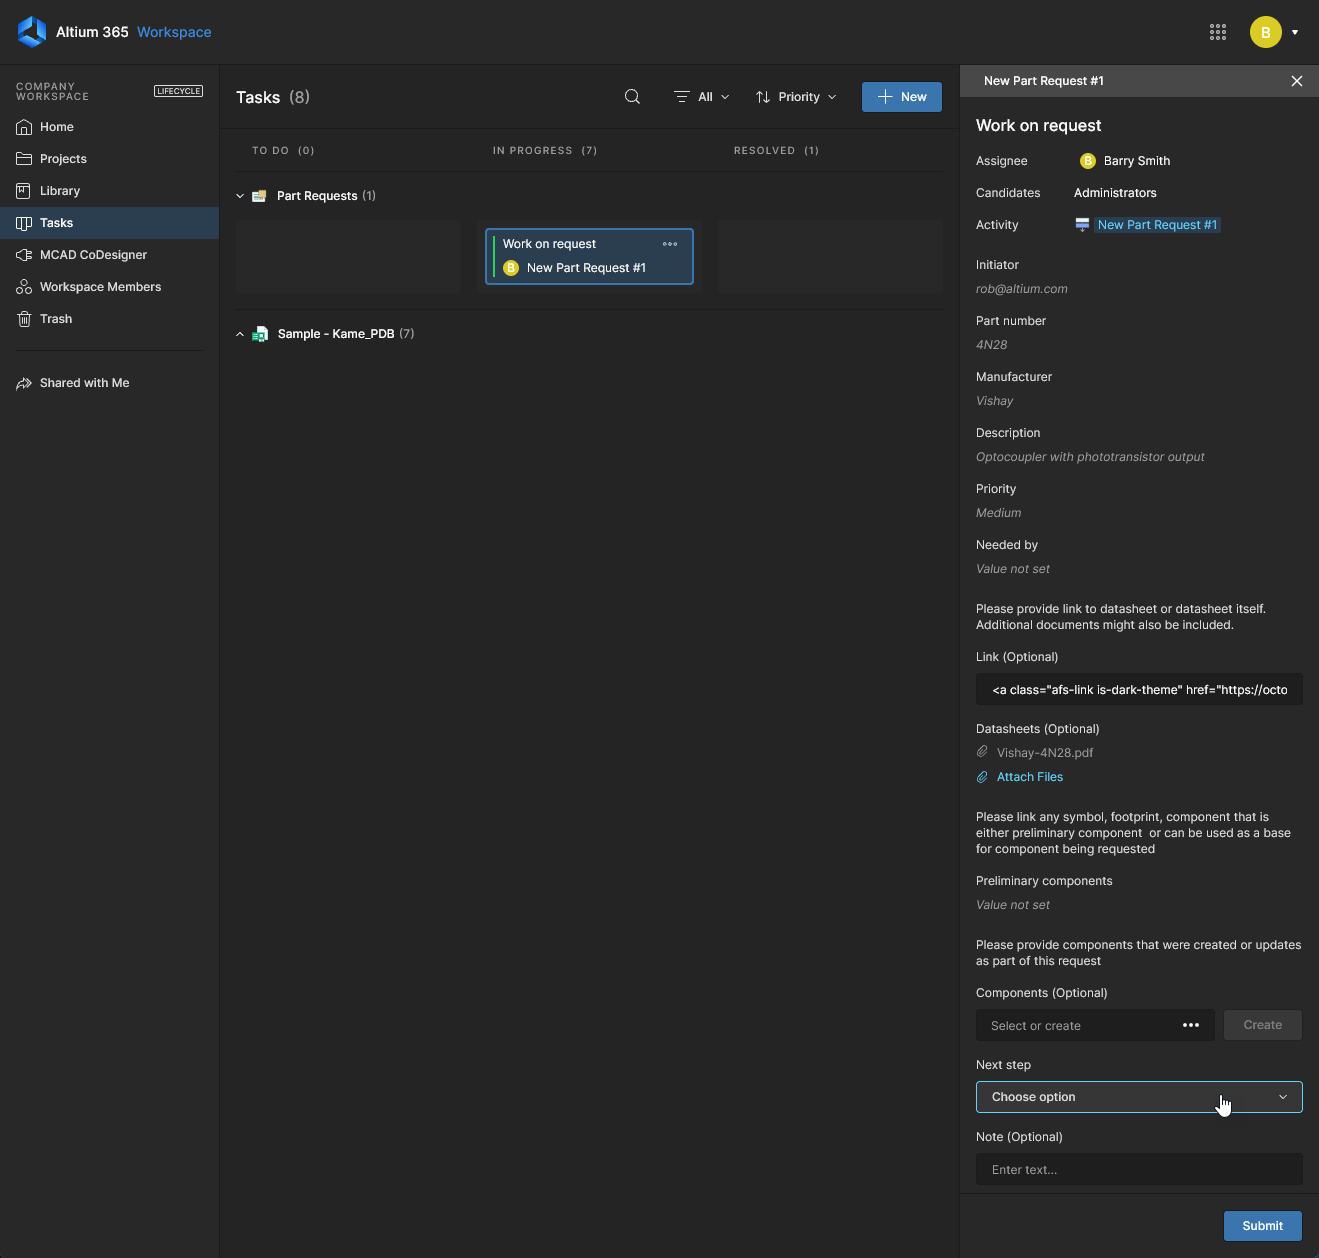Click the search magnifier icon in Tasks

tap(632, 97)
